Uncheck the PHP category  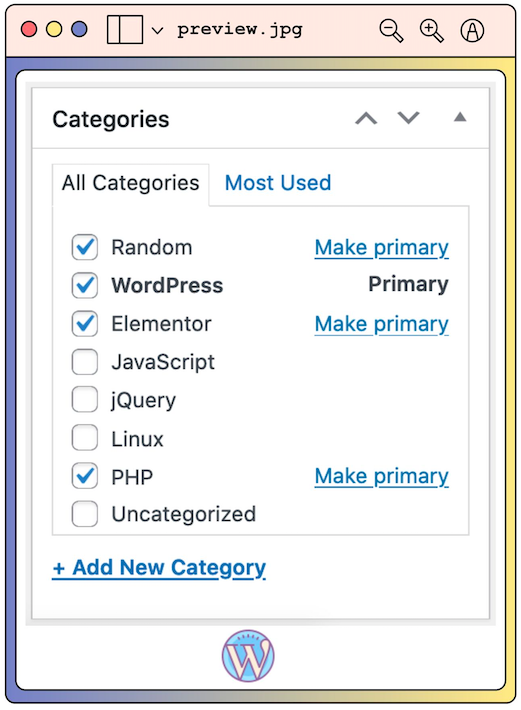(x=85, y=476)
